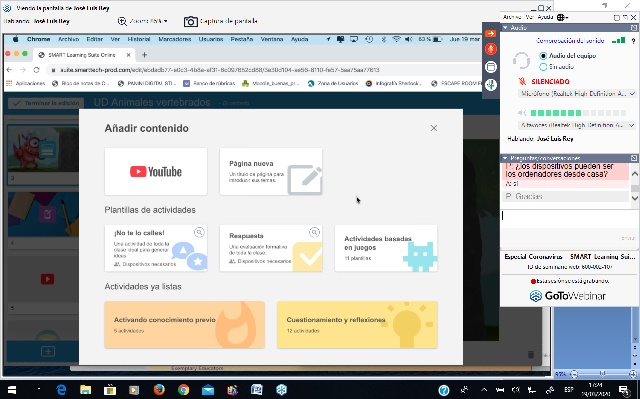The image size is (640, 399).
Task: Open the Archivo menu in Chrome
Action: [68, 39]
